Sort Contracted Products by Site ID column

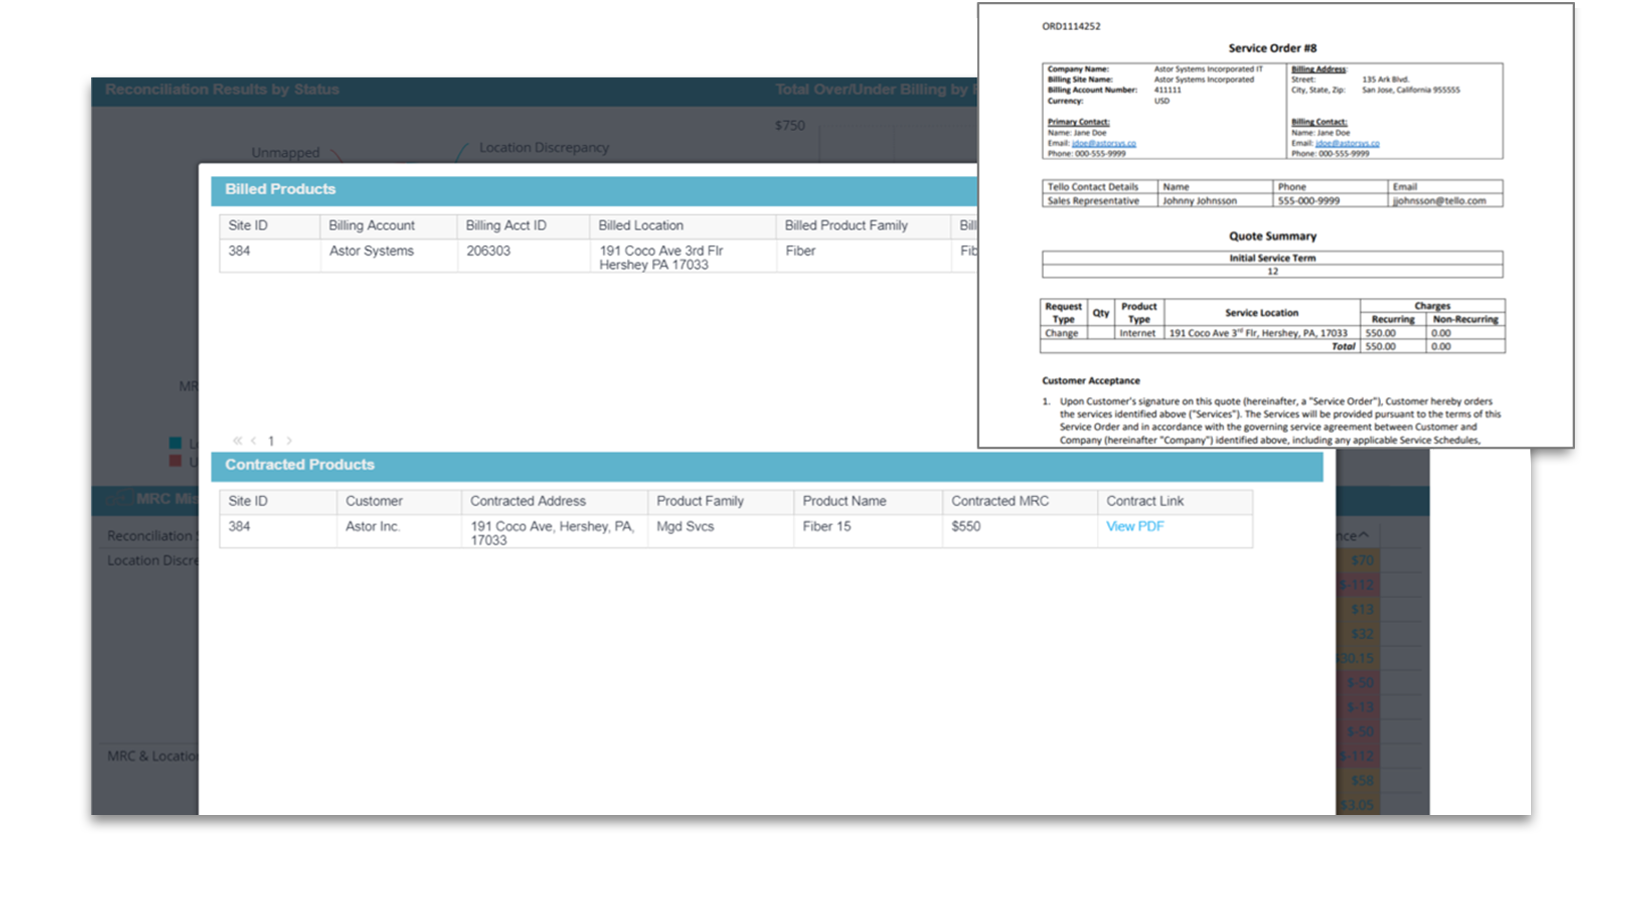click(278, 501)
